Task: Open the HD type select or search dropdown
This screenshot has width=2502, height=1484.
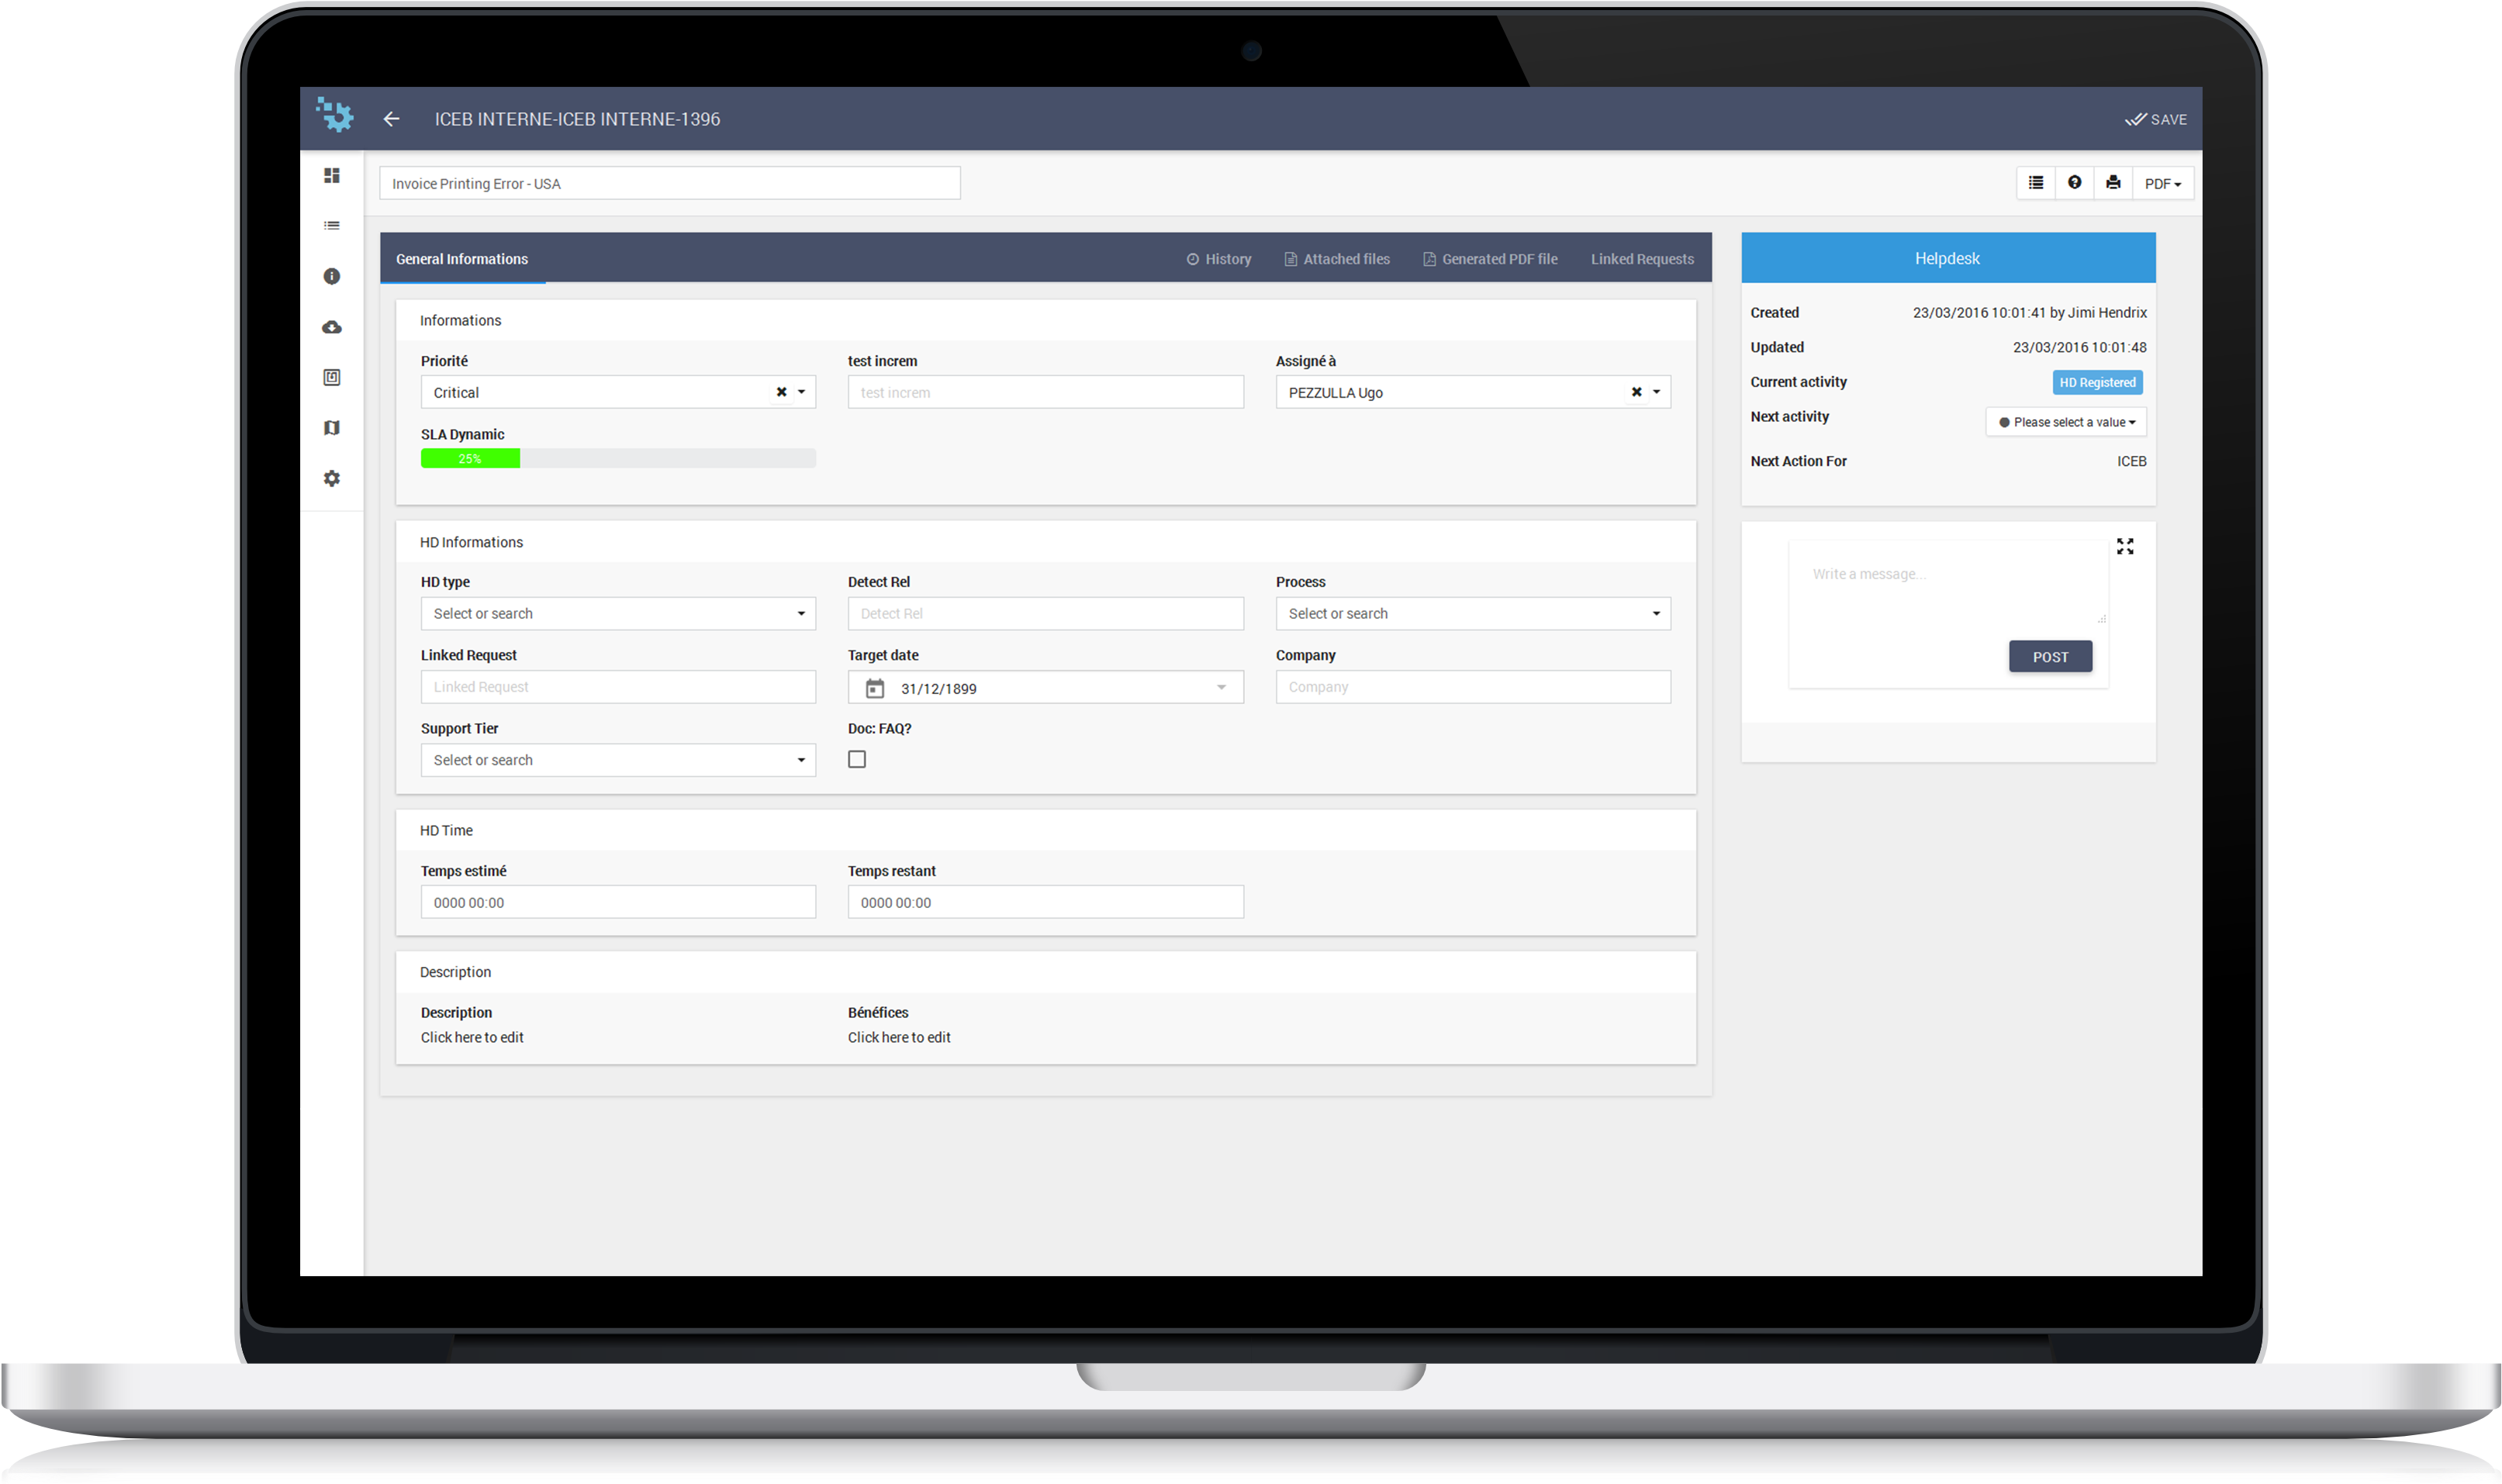Action: [617, 613]
